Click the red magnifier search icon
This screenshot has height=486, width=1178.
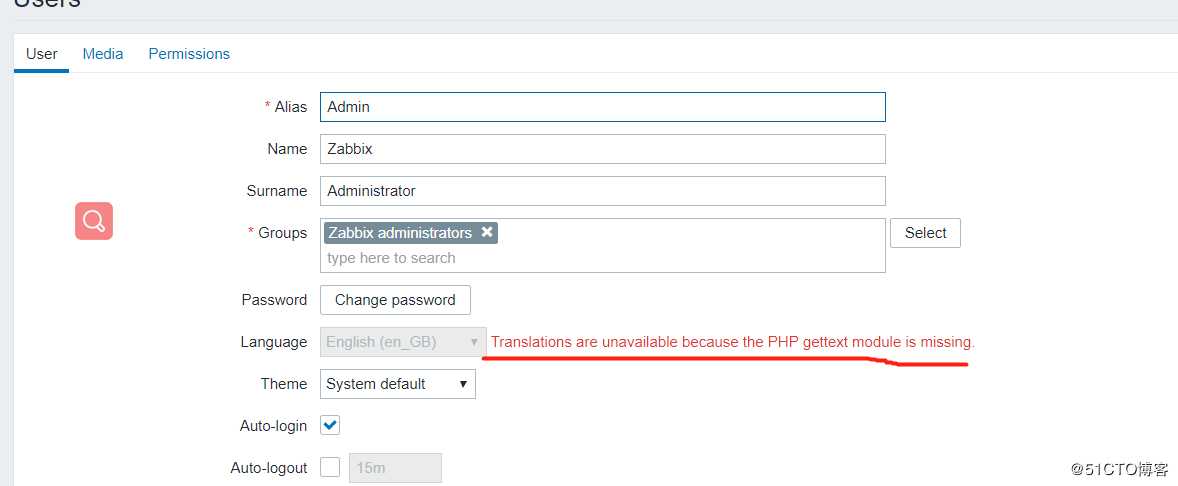94,221
